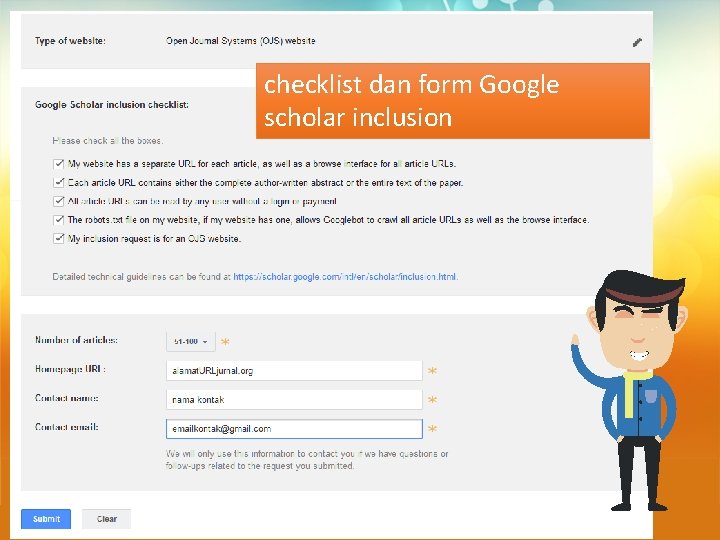Viewport: 720px width, 540px height.
Task: Open the Number of articles dropdown
Action: [x=190, y=341]
